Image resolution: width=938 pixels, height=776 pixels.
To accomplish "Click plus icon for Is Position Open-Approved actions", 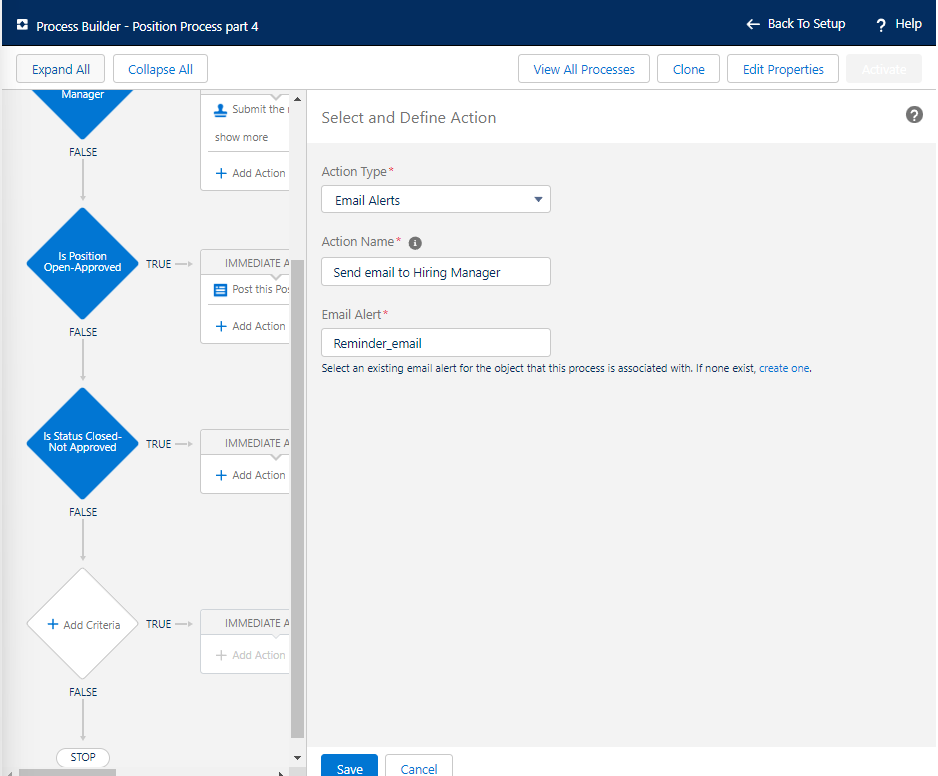I will click(x=221, y=326).
